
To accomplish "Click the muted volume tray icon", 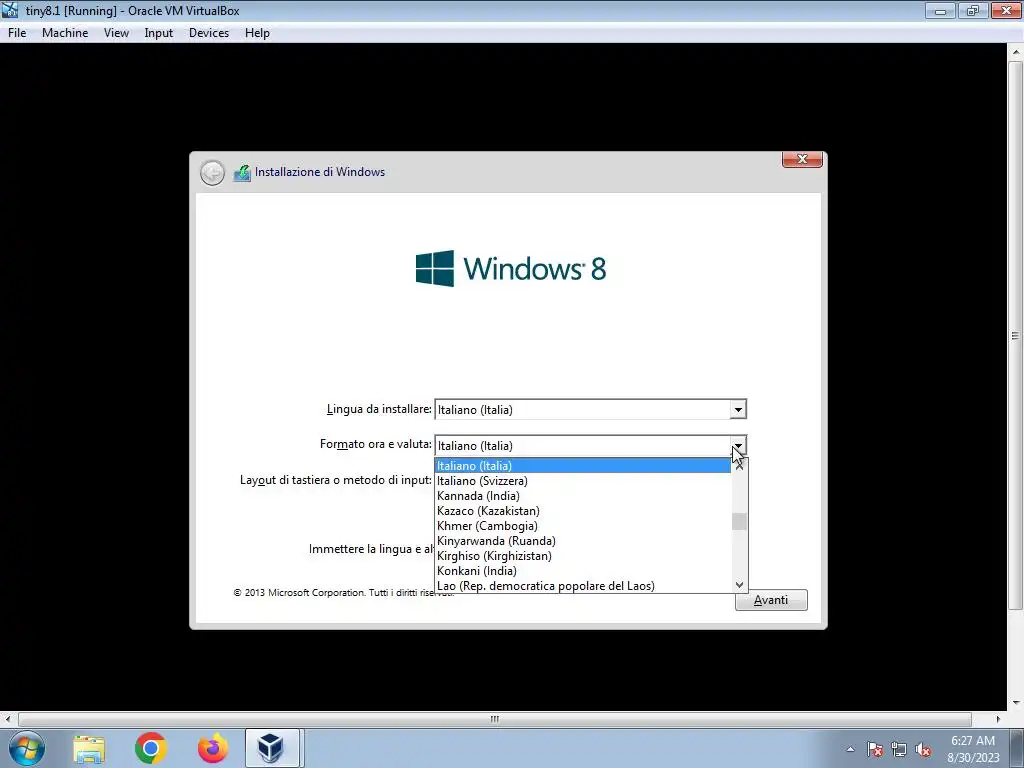I will tap(923, 749).
